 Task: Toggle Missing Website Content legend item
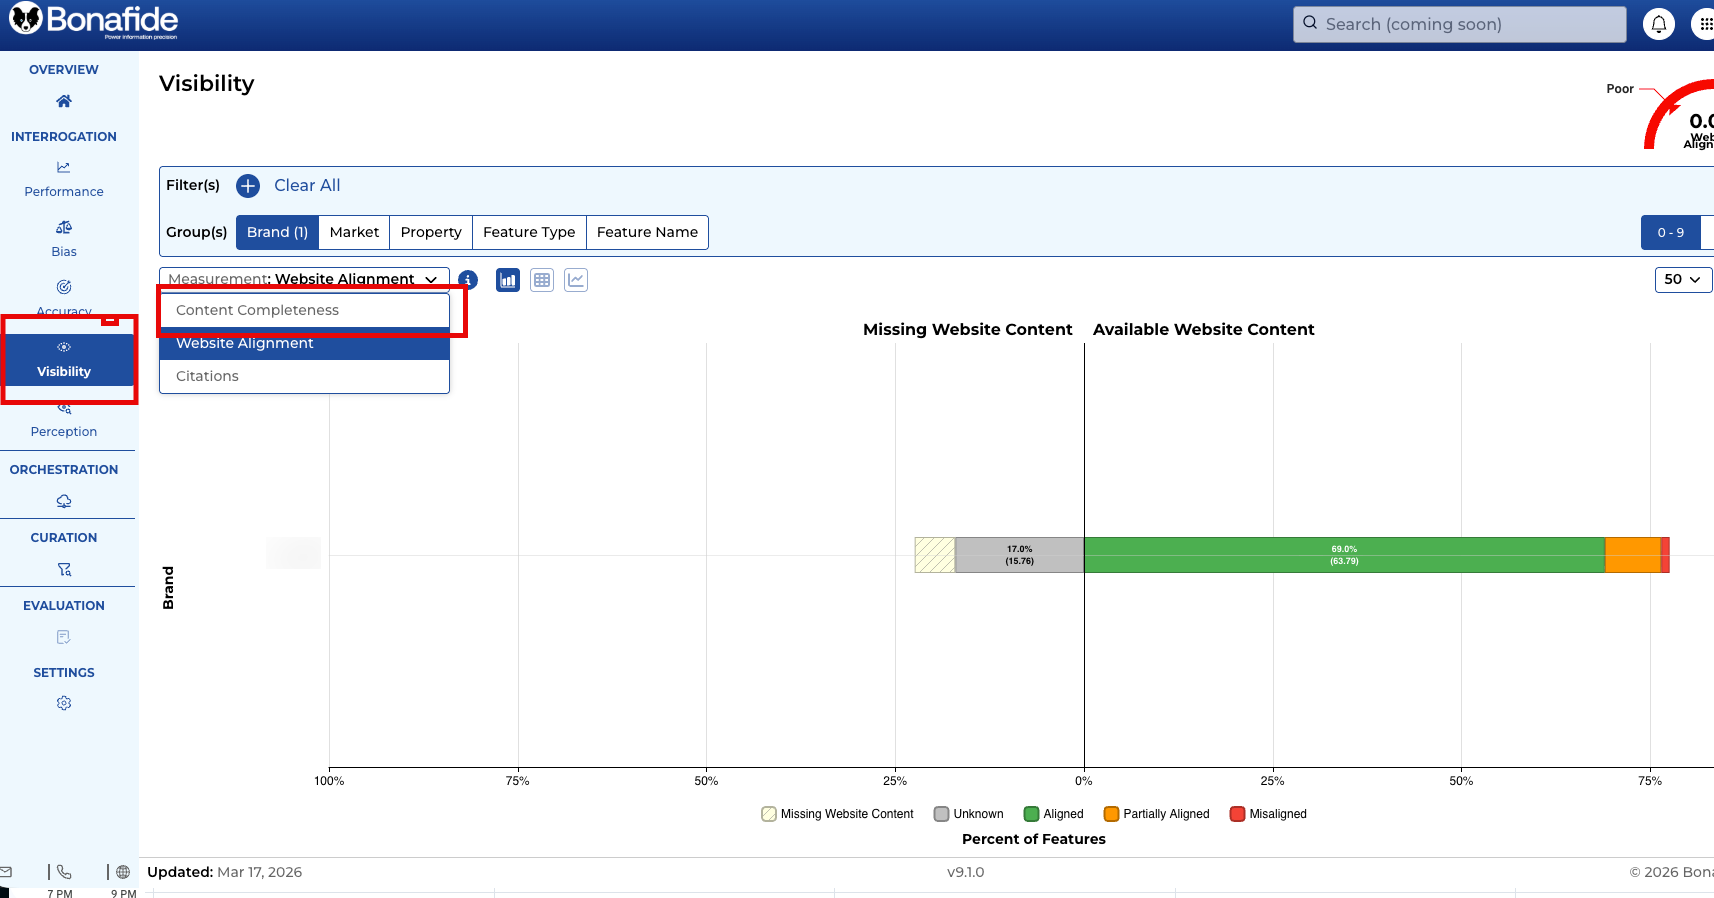tap(838, 814)
